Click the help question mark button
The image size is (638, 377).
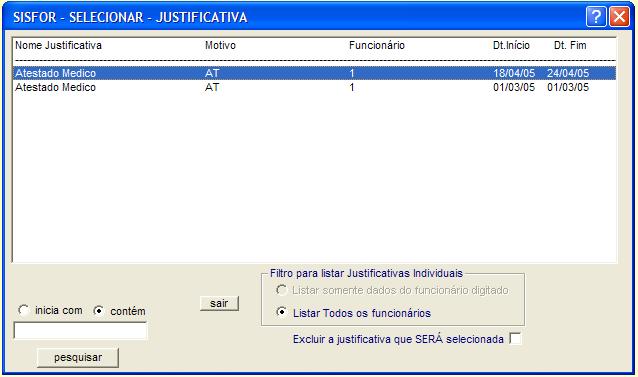596,17
